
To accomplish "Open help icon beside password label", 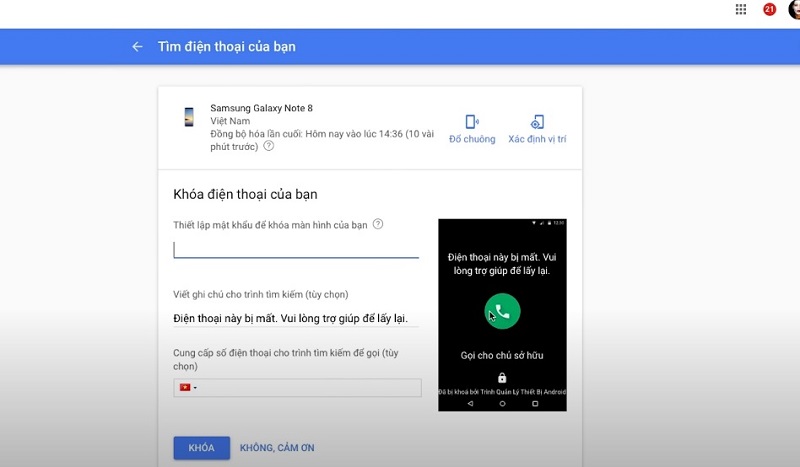I will point(378,224).
